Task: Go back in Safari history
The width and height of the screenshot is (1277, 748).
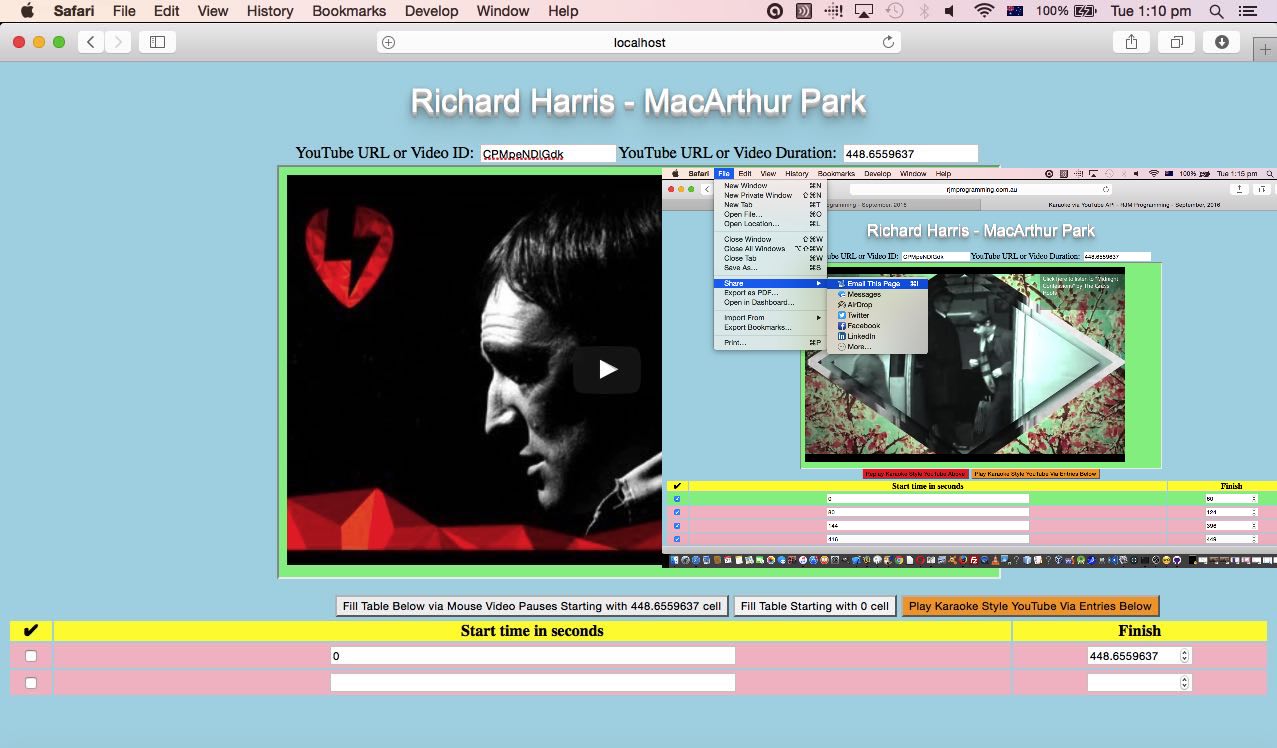Action: [91, 42]
